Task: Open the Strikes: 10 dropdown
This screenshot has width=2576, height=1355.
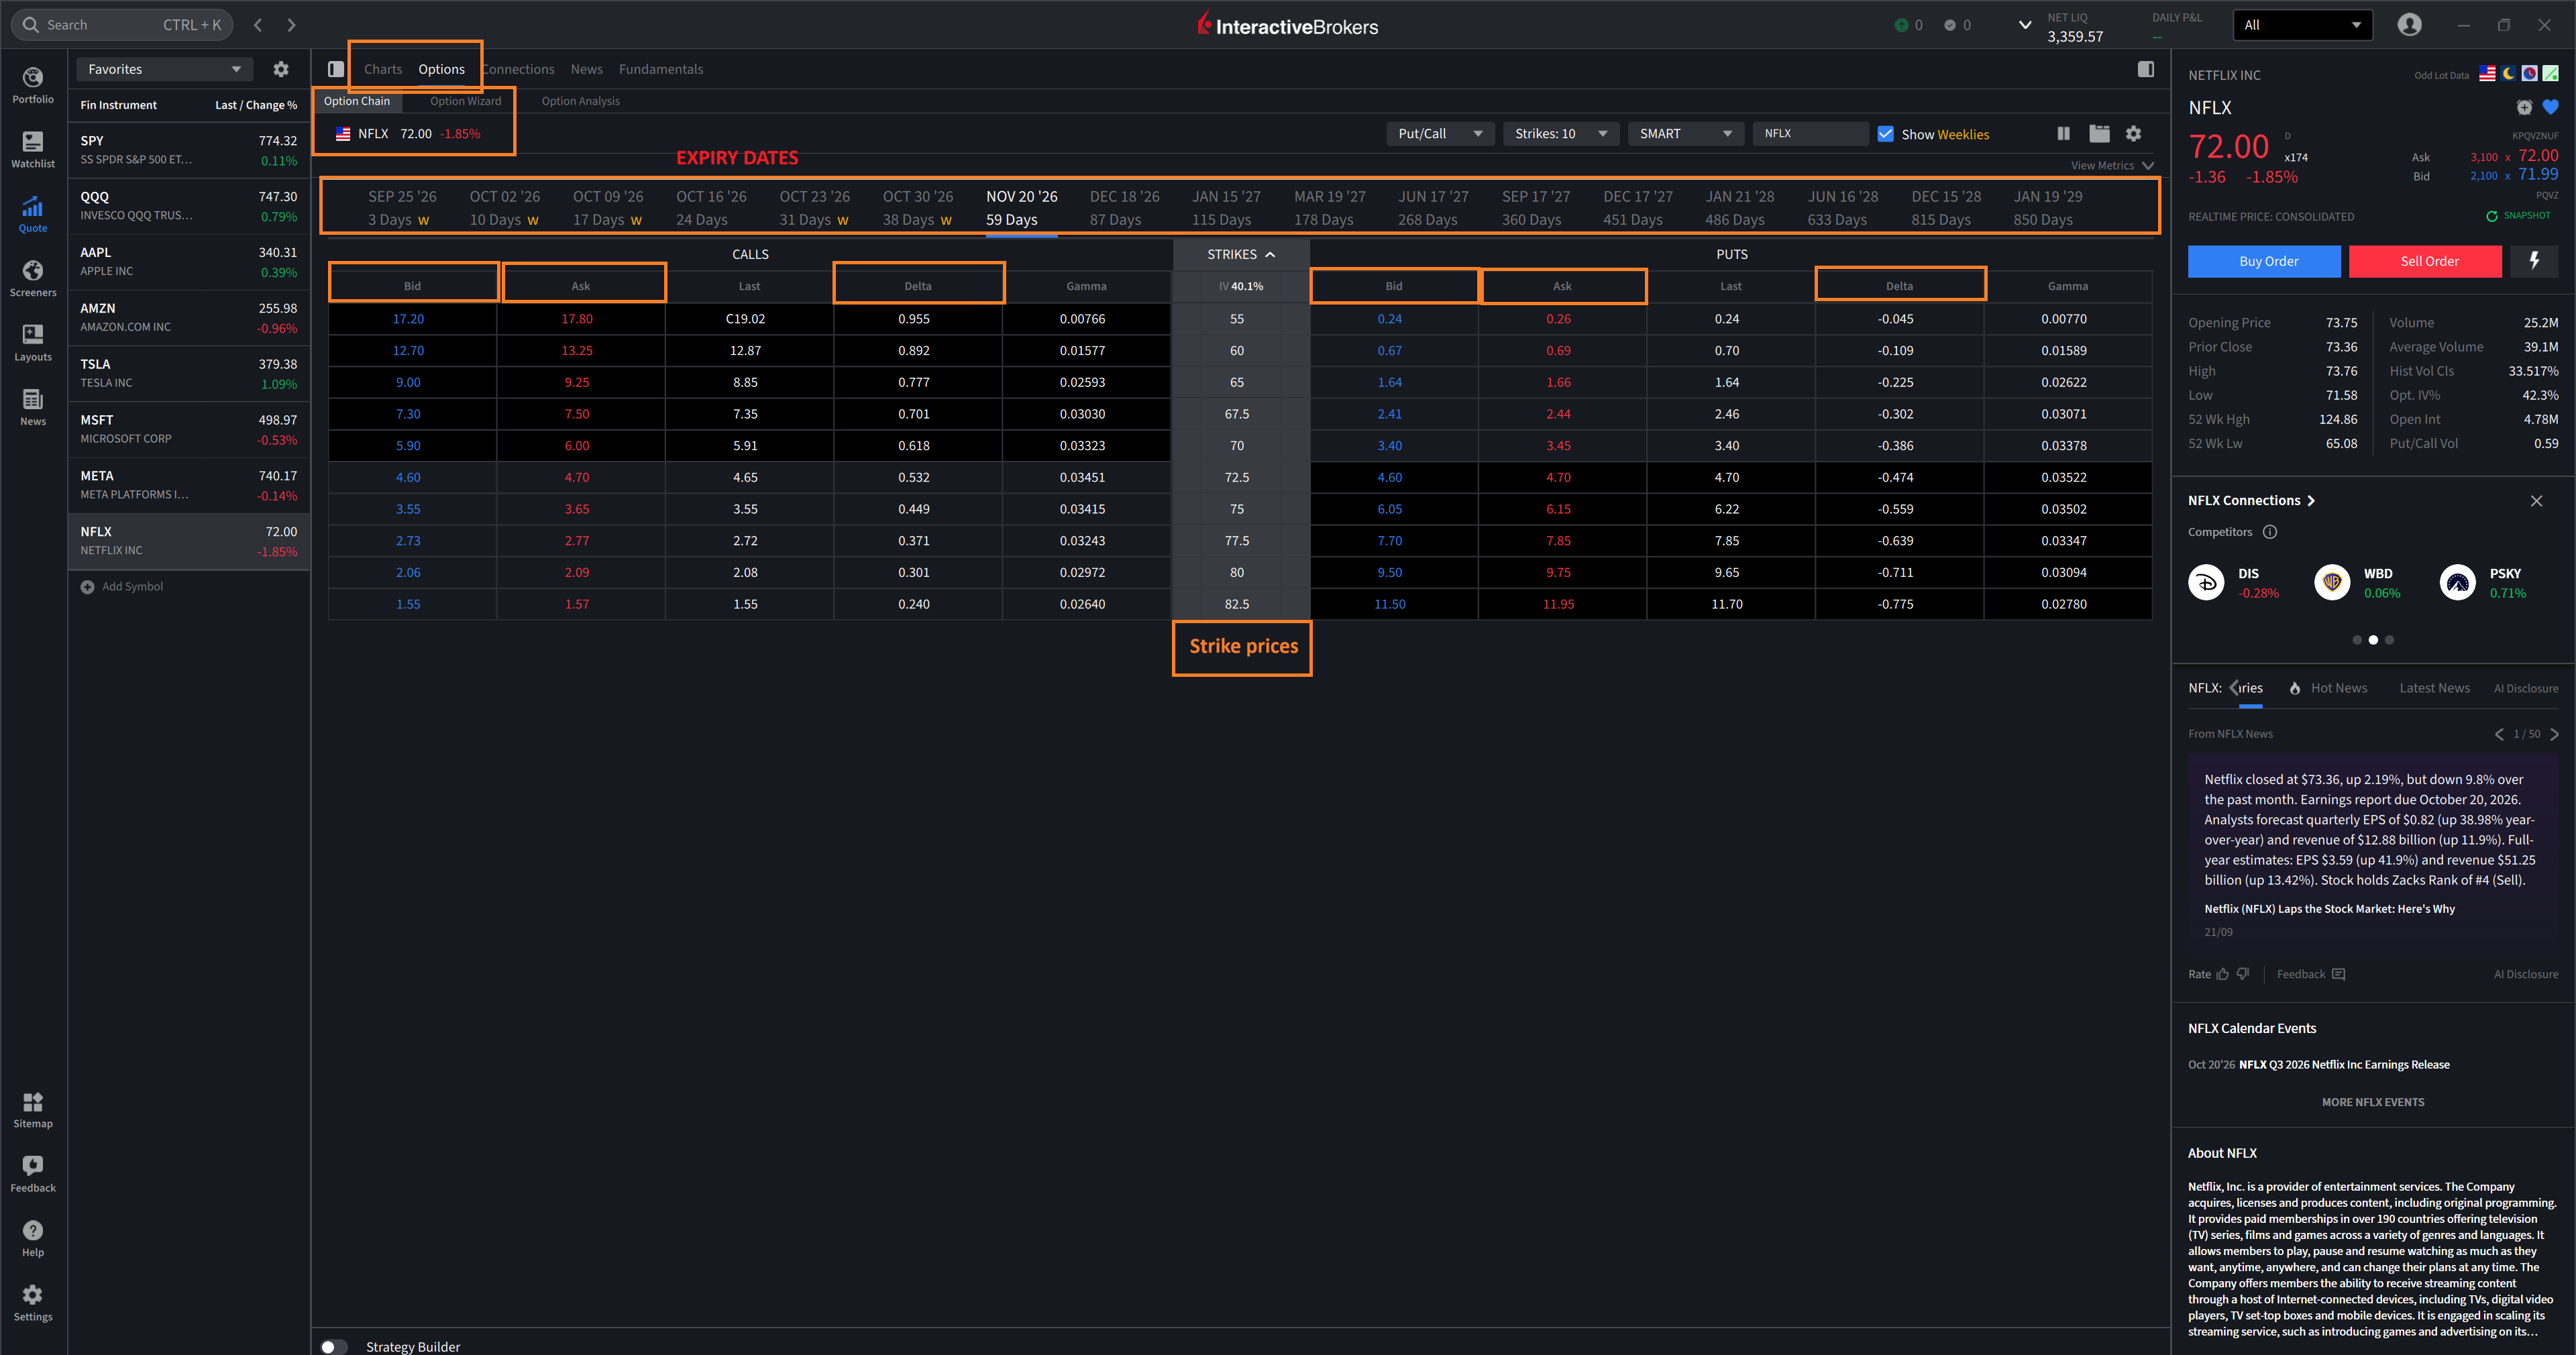Action: click(x=1560, y=133)
